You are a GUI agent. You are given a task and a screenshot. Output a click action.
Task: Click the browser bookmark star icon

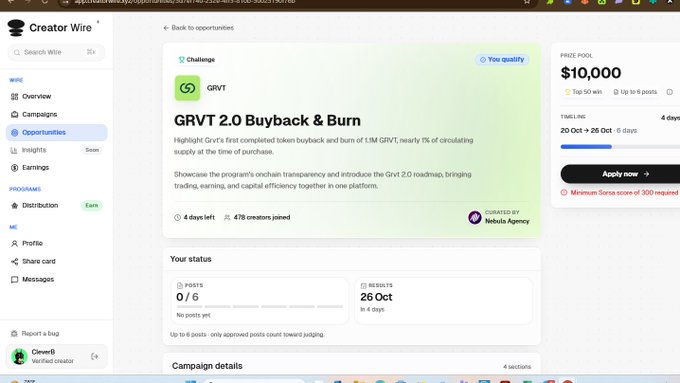tap(526, 2)
